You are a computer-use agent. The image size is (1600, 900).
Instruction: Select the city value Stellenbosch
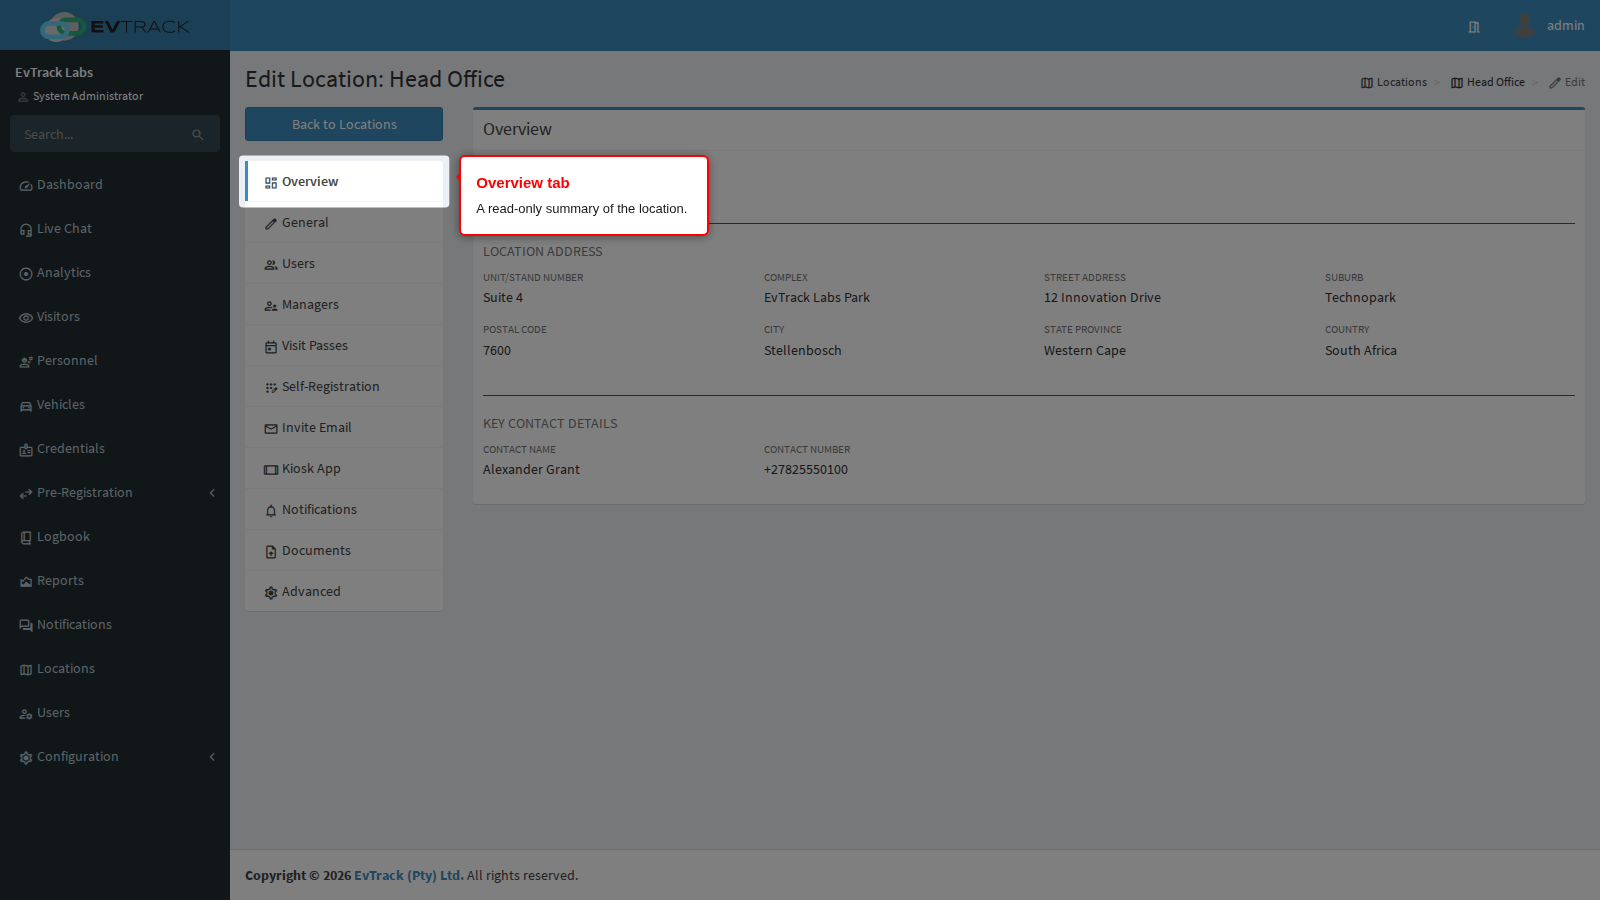click(803, 351)
